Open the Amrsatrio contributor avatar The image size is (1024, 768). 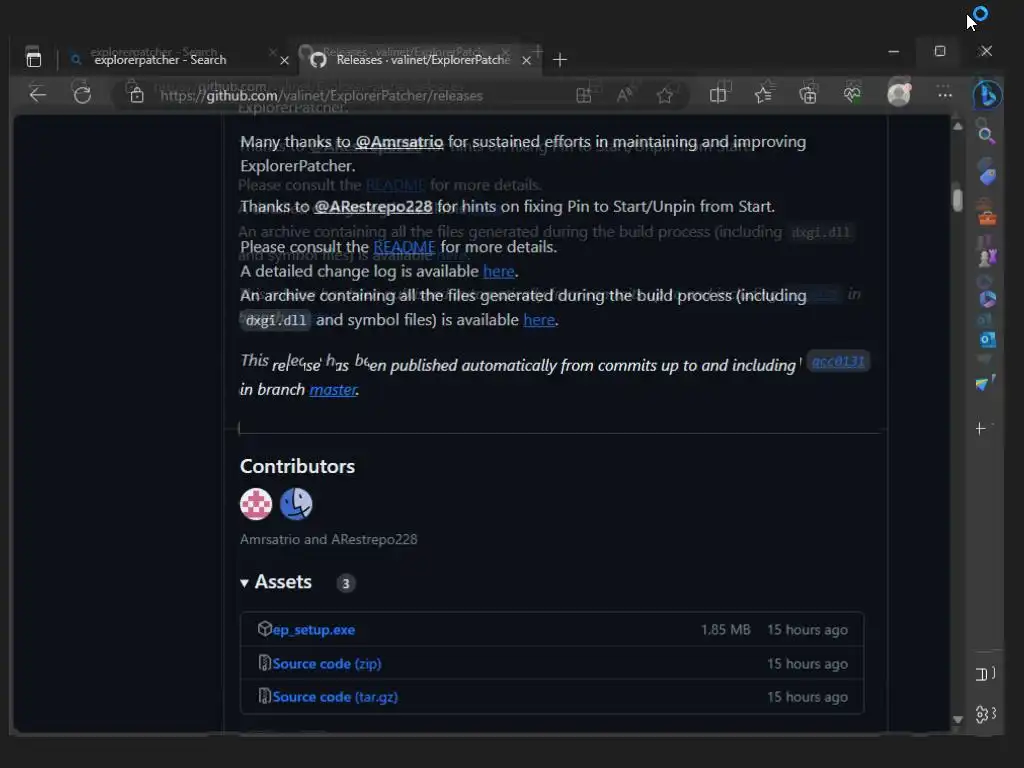coord(256,504)
